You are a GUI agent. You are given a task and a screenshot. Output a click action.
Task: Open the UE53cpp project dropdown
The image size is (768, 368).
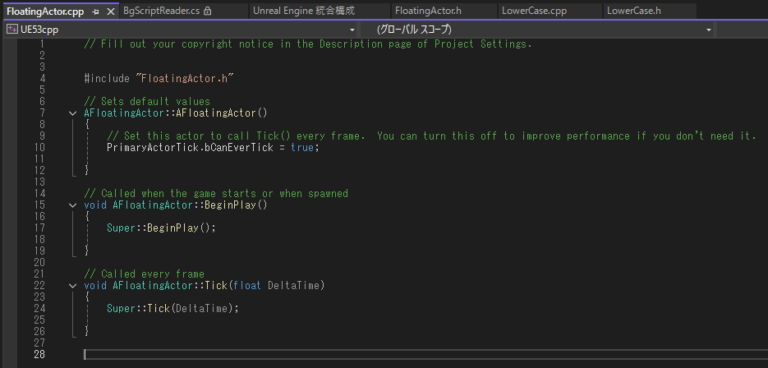click(x=352, y=30)
